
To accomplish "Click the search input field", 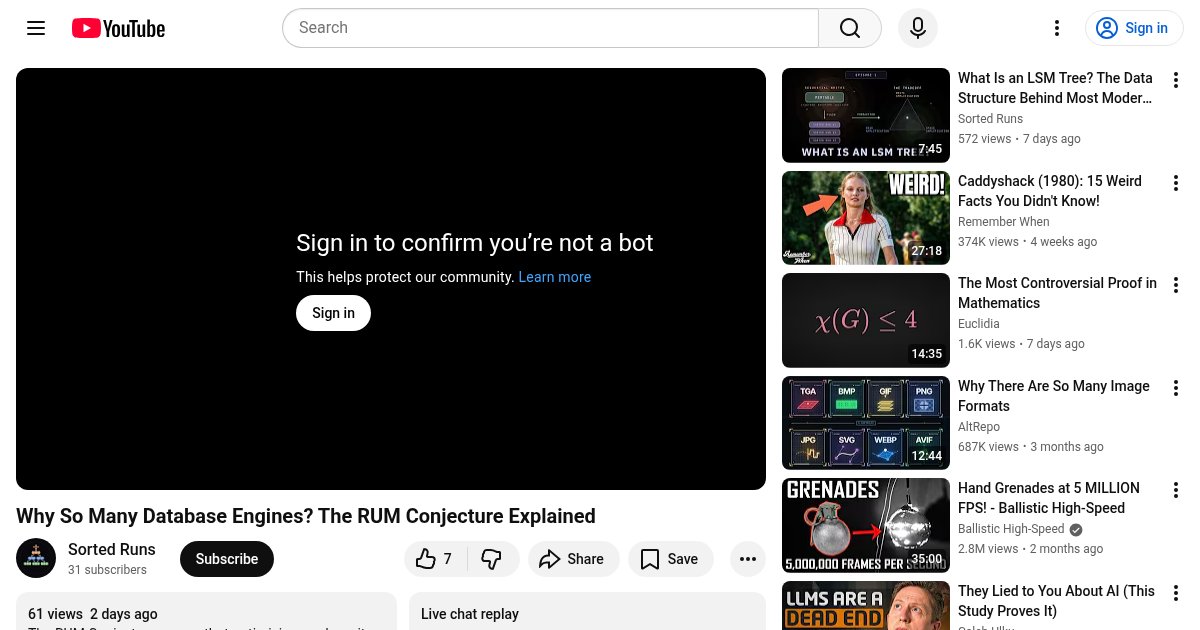I will (550, 28).
